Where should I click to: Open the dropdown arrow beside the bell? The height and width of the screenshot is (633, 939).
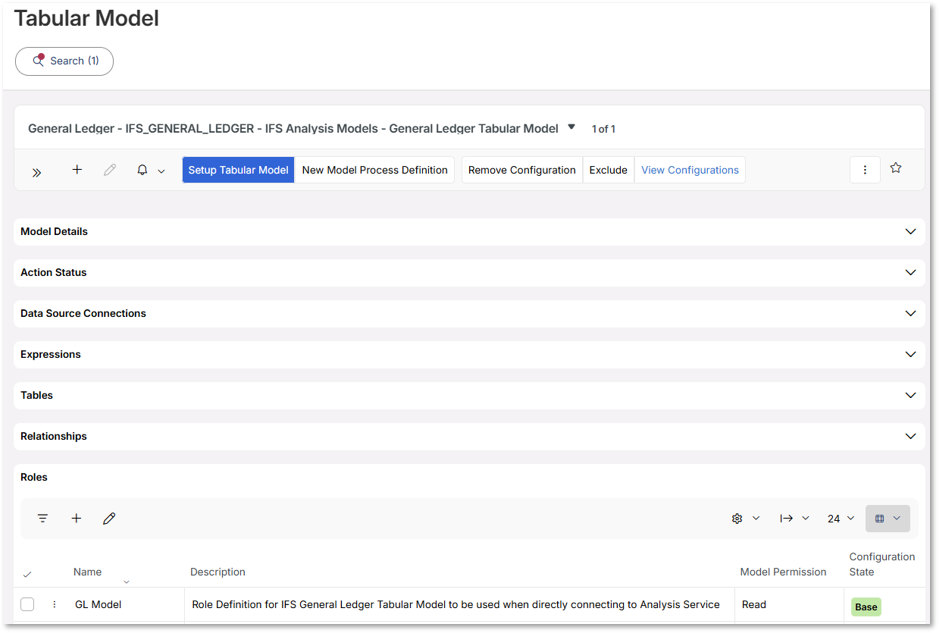tap(161, 171)
